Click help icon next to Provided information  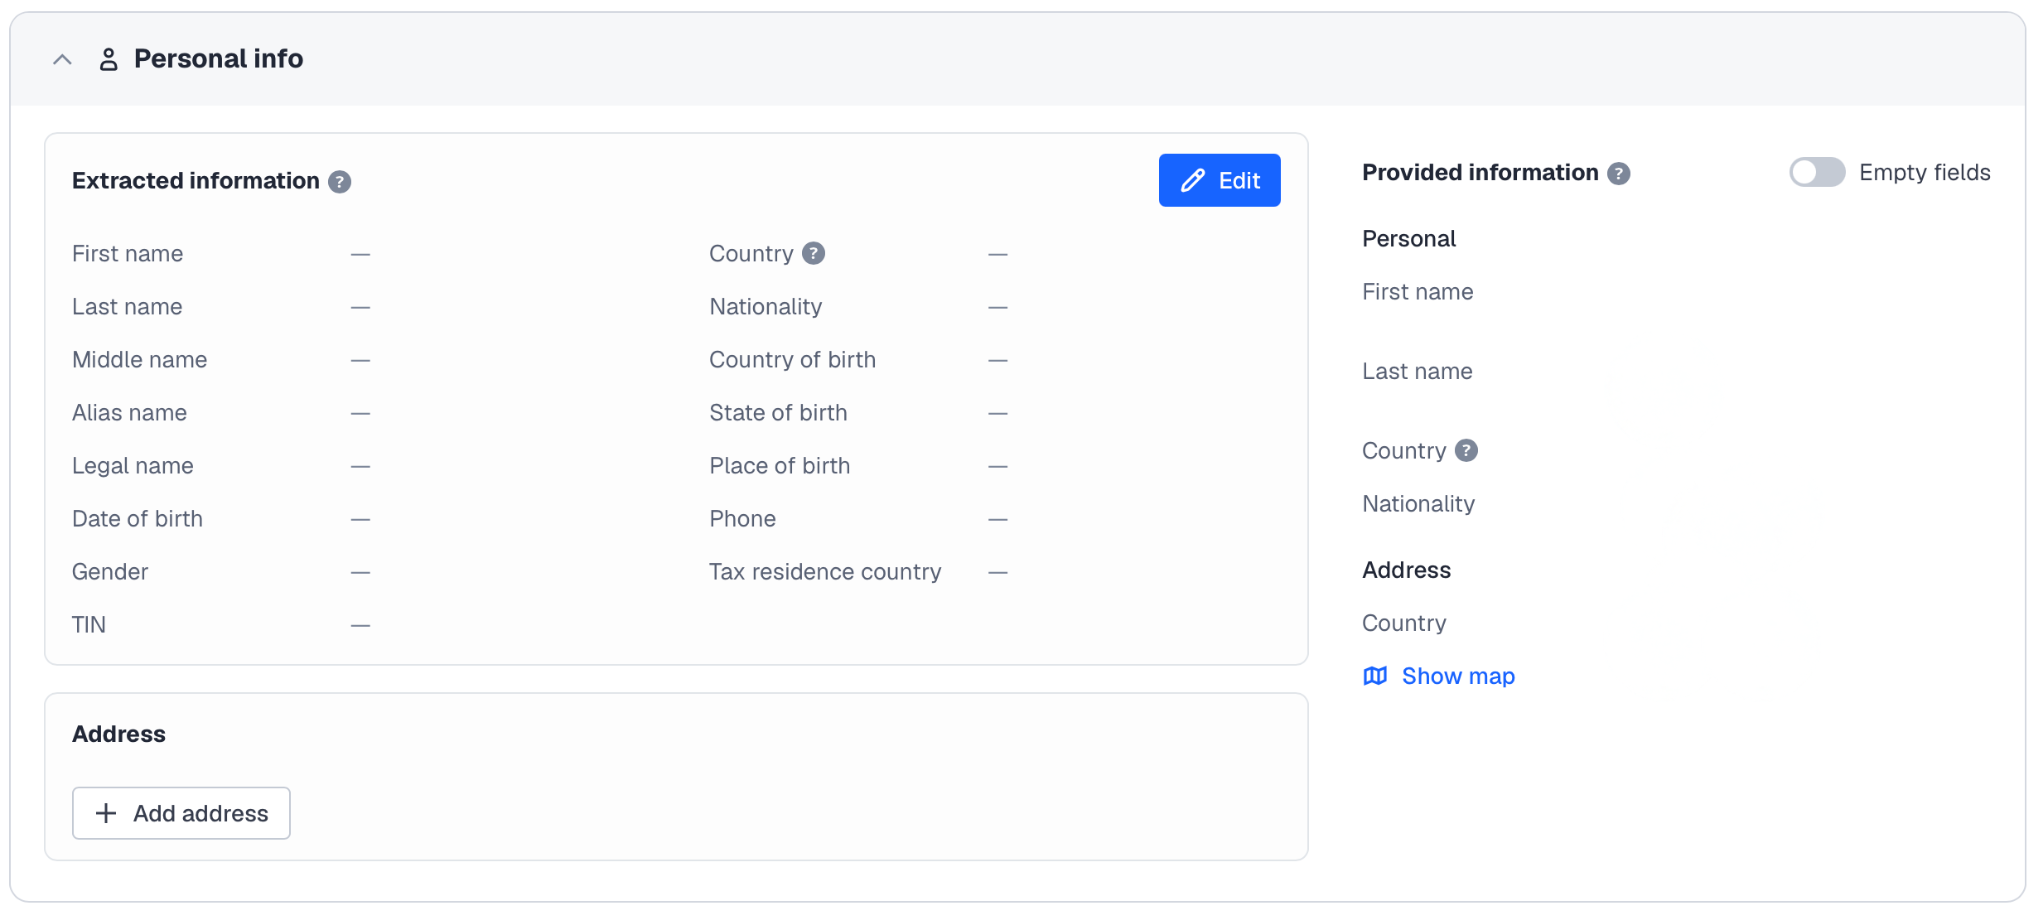click(1619, 174)
